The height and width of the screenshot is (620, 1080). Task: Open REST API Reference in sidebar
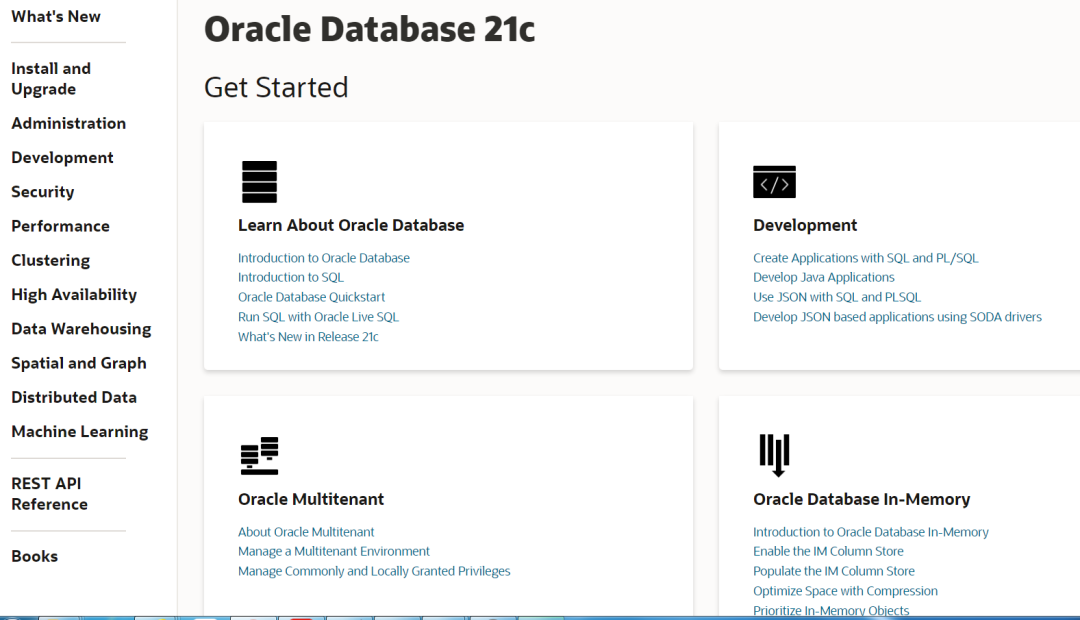point(50,494)
